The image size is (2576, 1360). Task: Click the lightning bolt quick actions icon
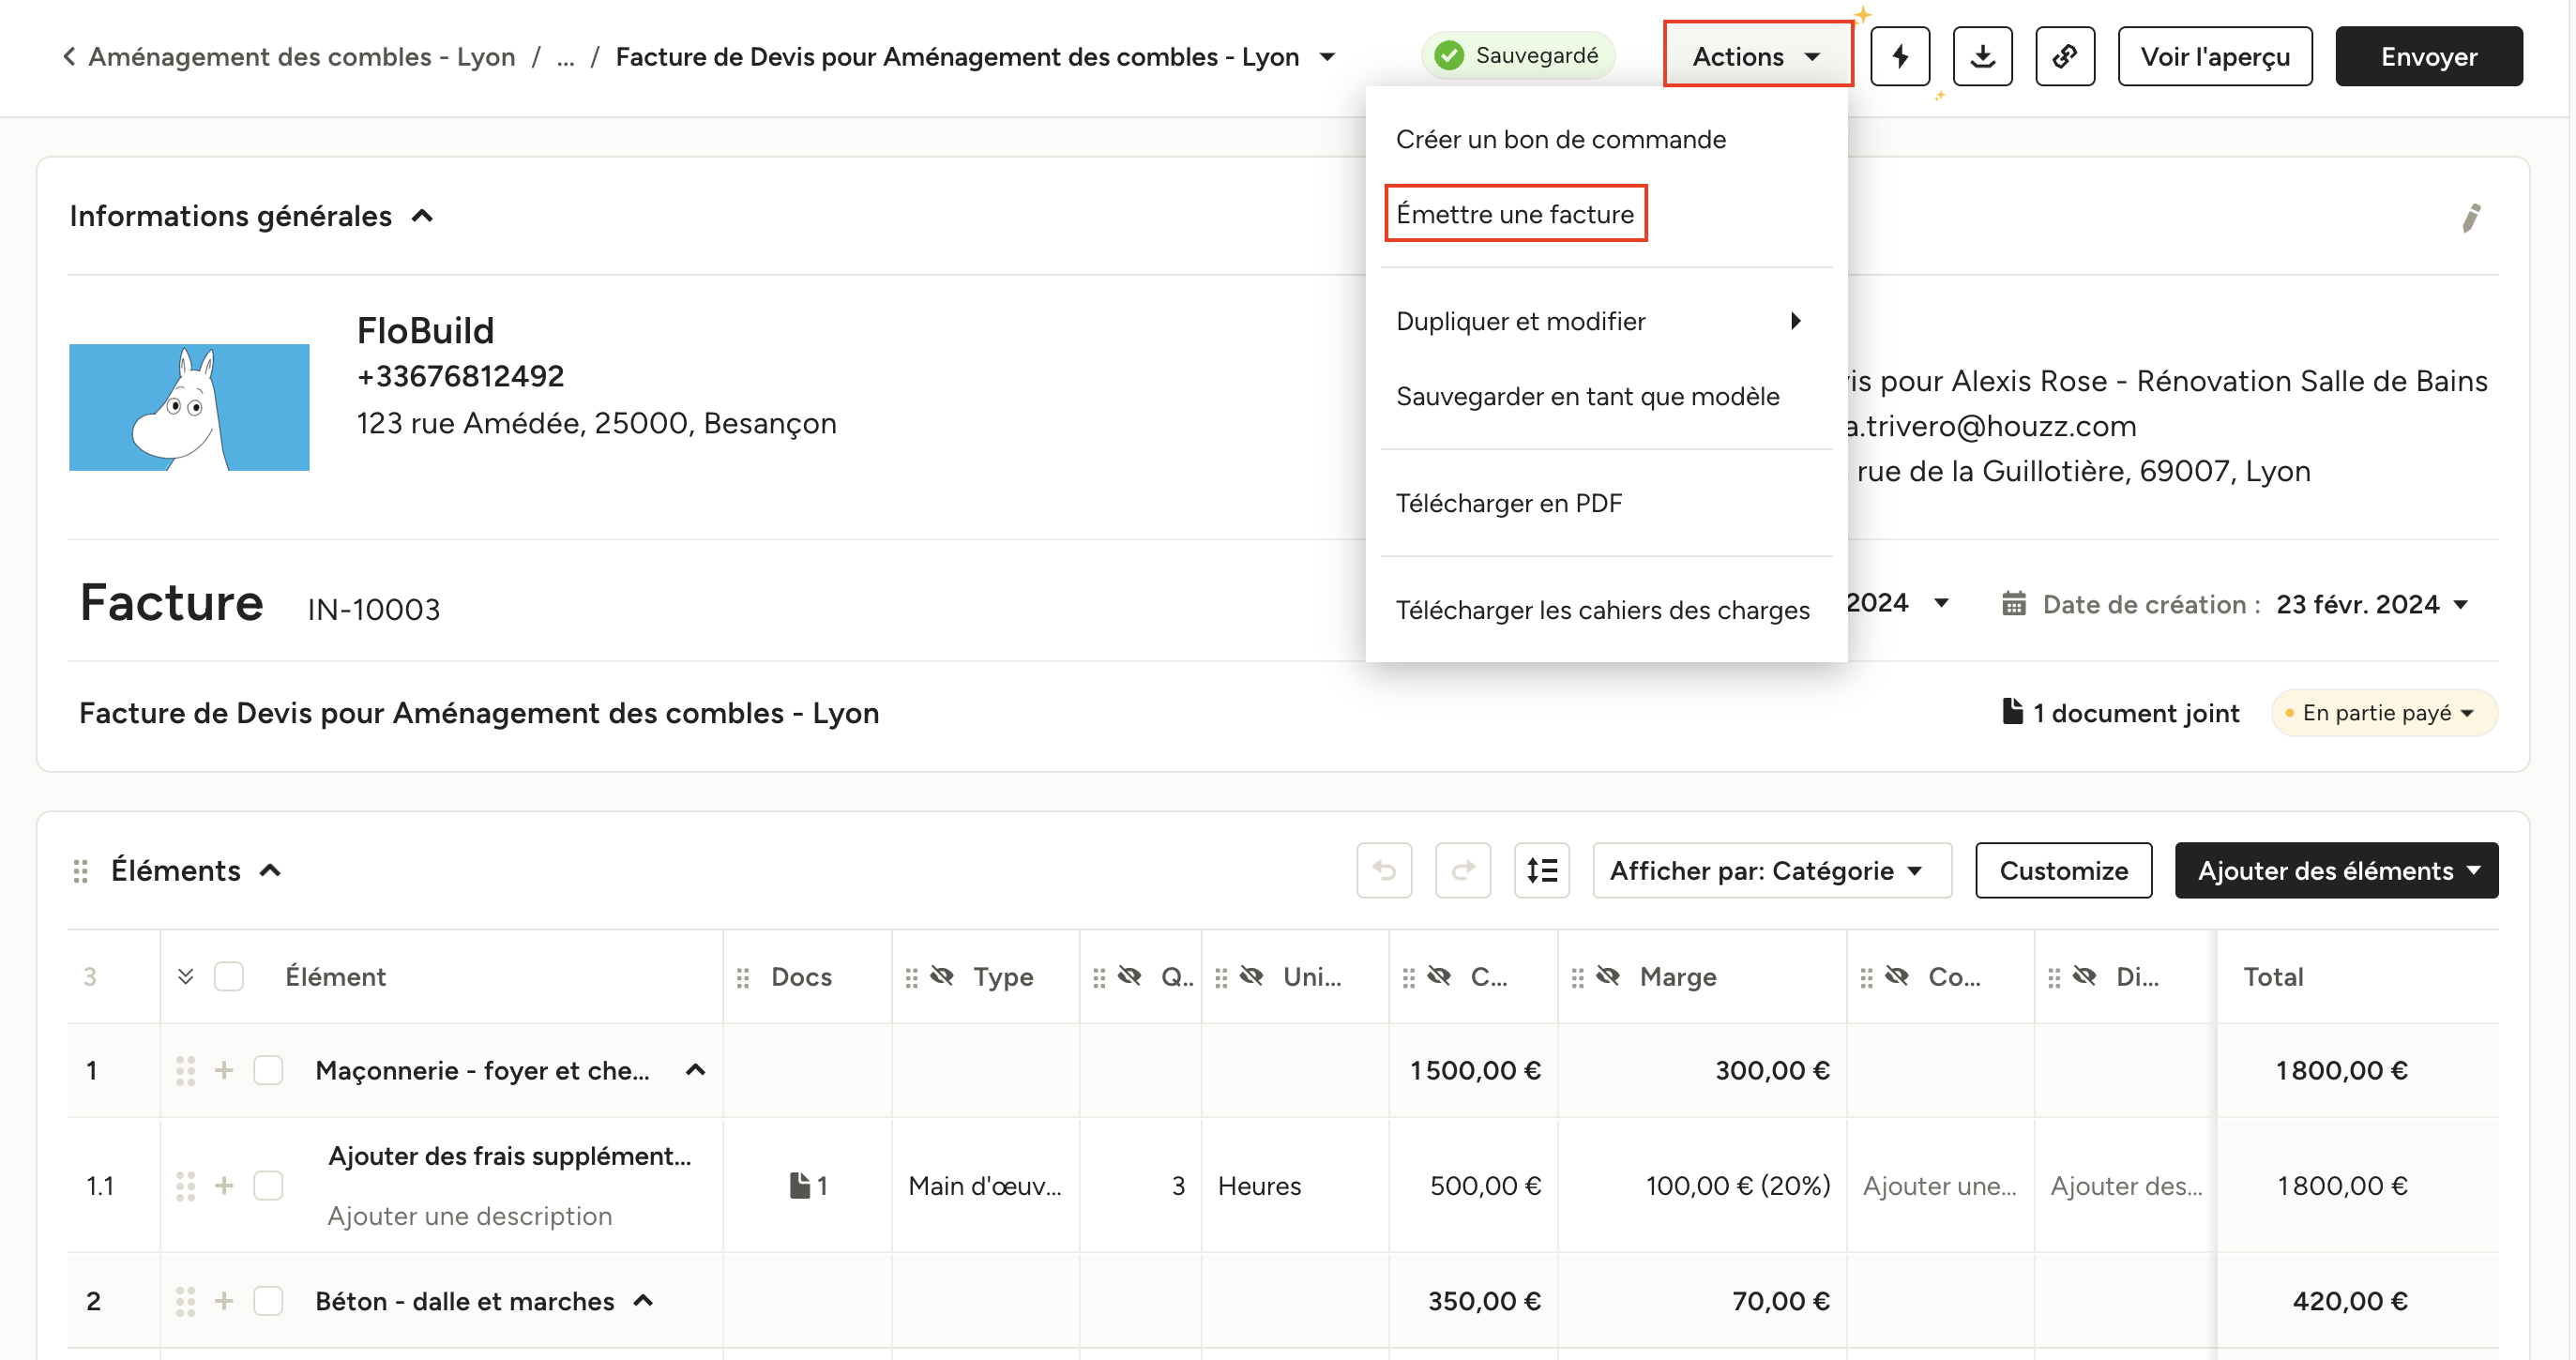coord(1899,57)
